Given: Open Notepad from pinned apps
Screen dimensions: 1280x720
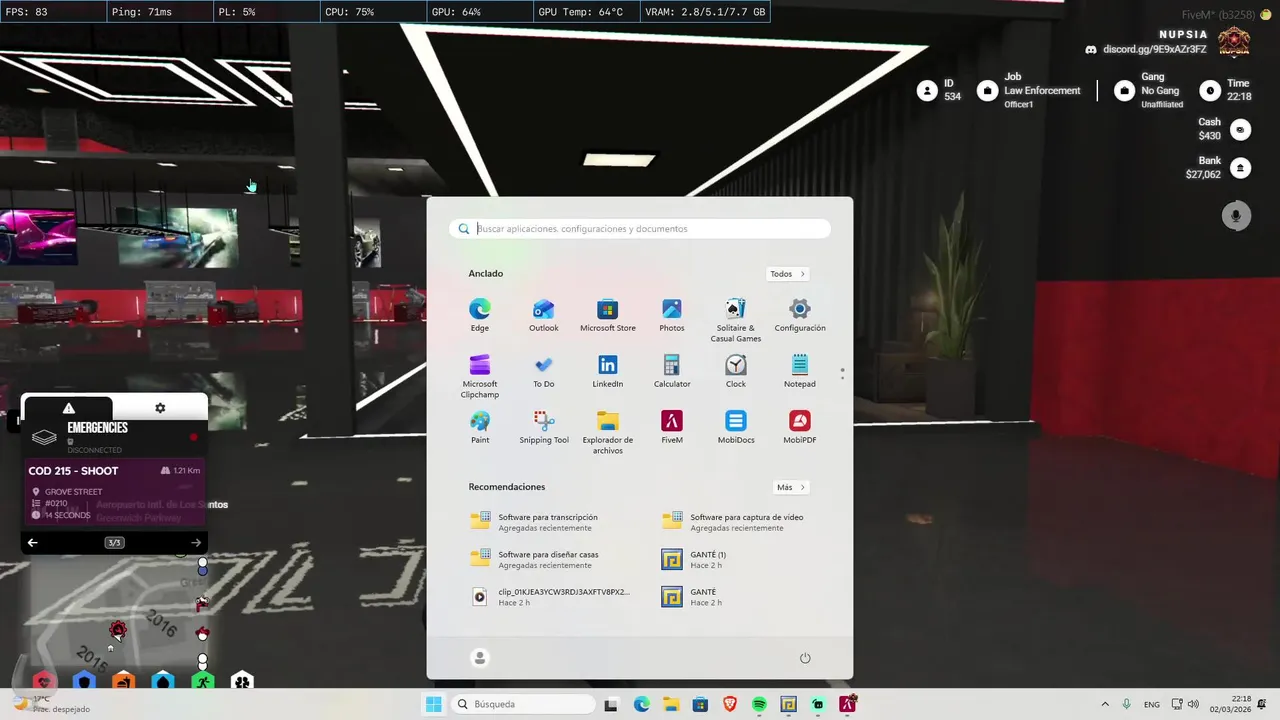Looking at the screenshot, I should pyautogui.click(x=800, y=371).
